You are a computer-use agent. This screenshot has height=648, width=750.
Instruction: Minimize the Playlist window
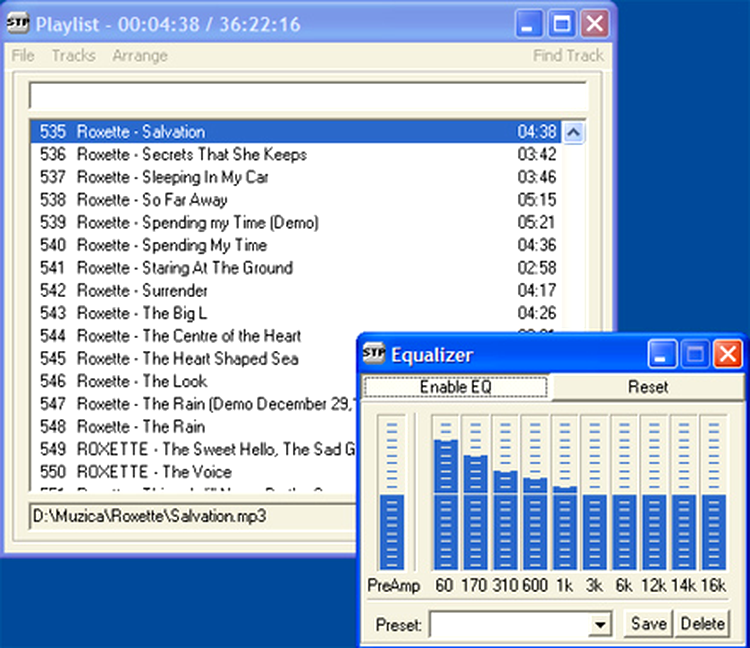click(529, 23)
